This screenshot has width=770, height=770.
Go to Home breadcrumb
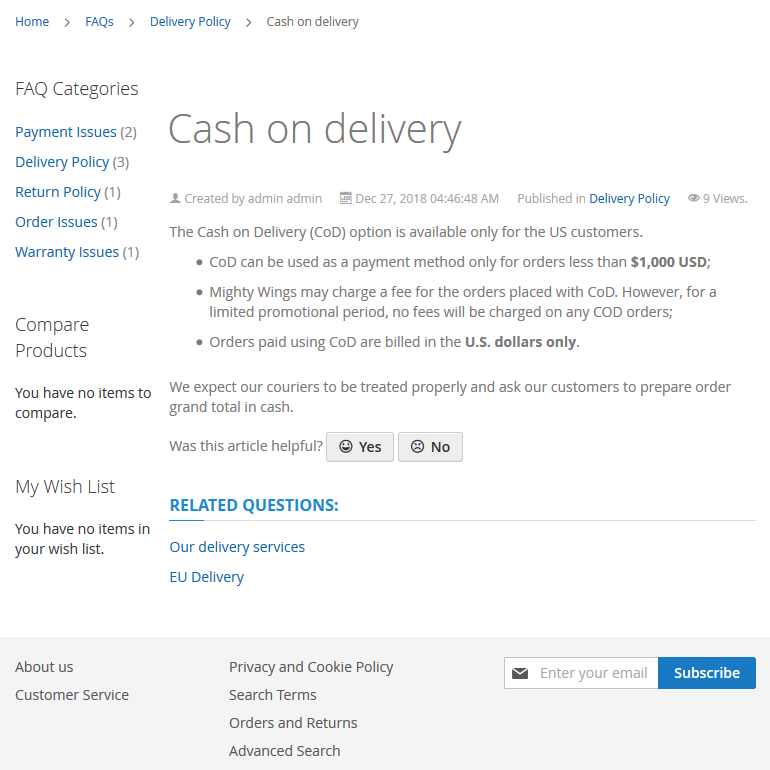pos(32,22)
